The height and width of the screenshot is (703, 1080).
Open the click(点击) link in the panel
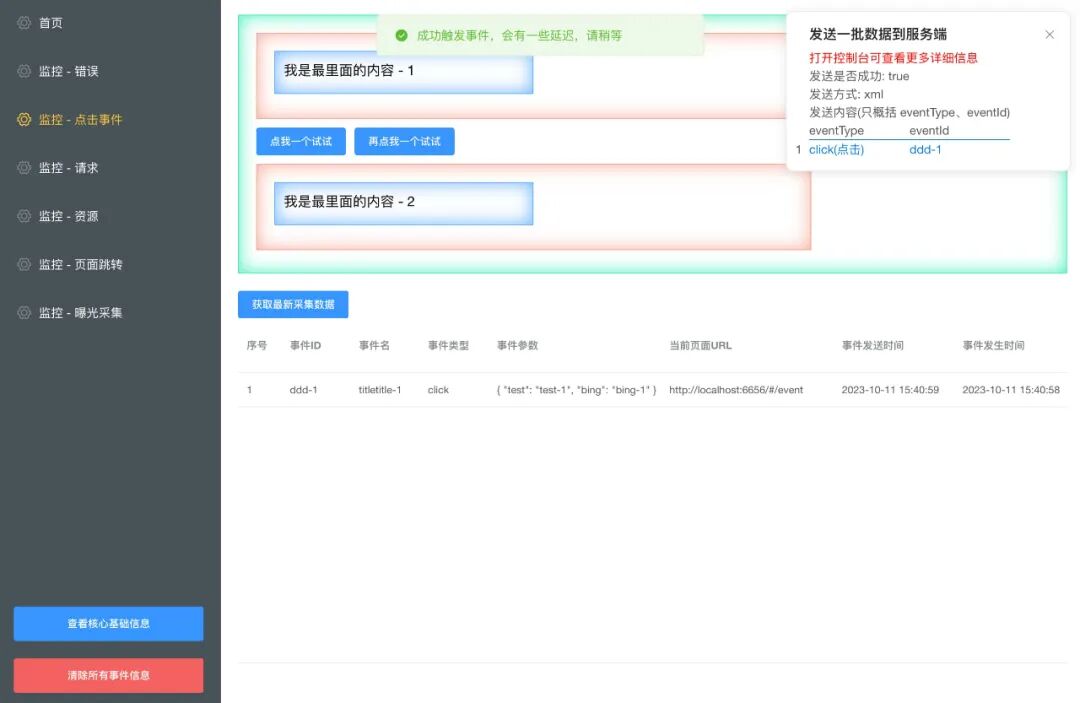(838, 149)
